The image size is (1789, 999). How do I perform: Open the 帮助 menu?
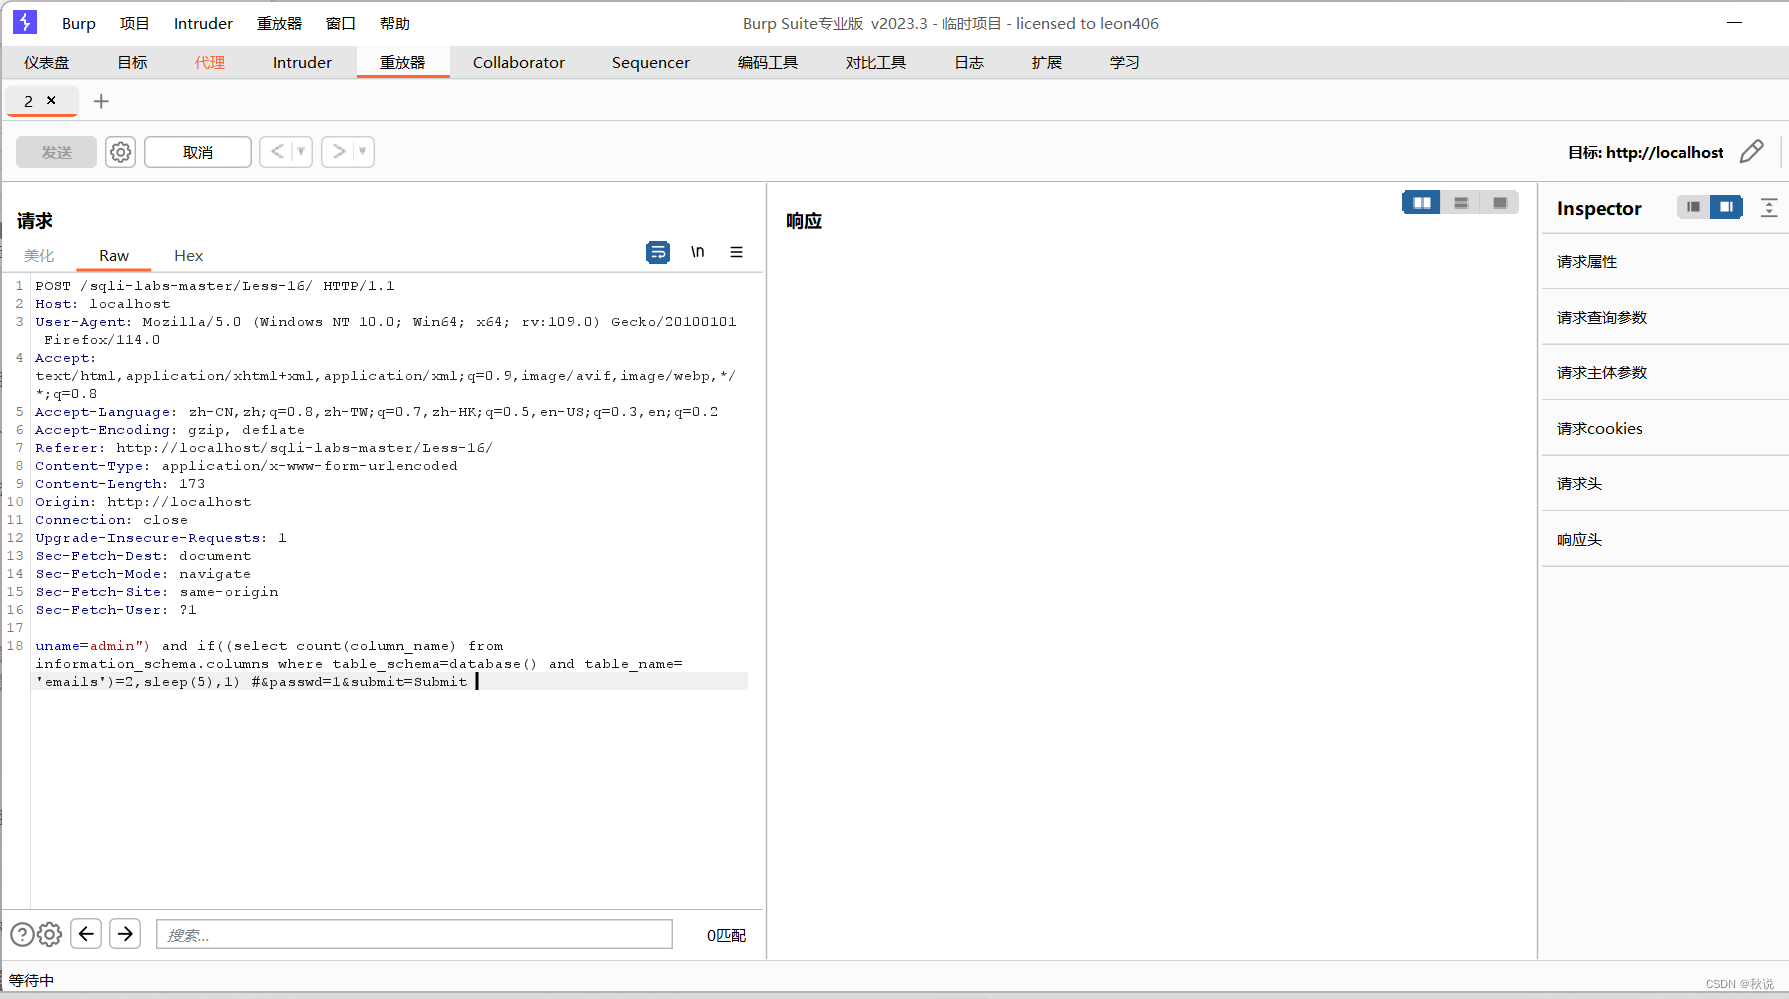point(395,23)
